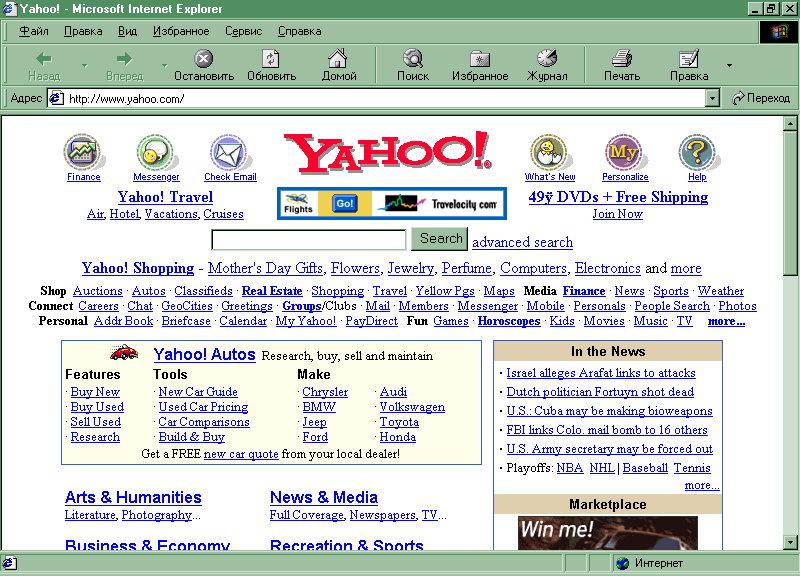
Task: Click the Personalize 'My' icon
Action: tap(624, 153)
